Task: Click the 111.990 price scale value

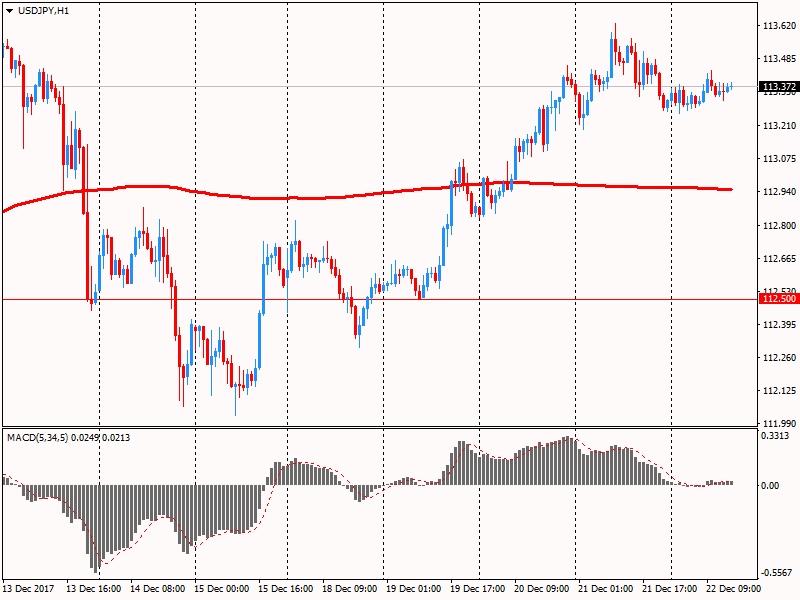Action: pyautogui.click(x=779, y=423)
